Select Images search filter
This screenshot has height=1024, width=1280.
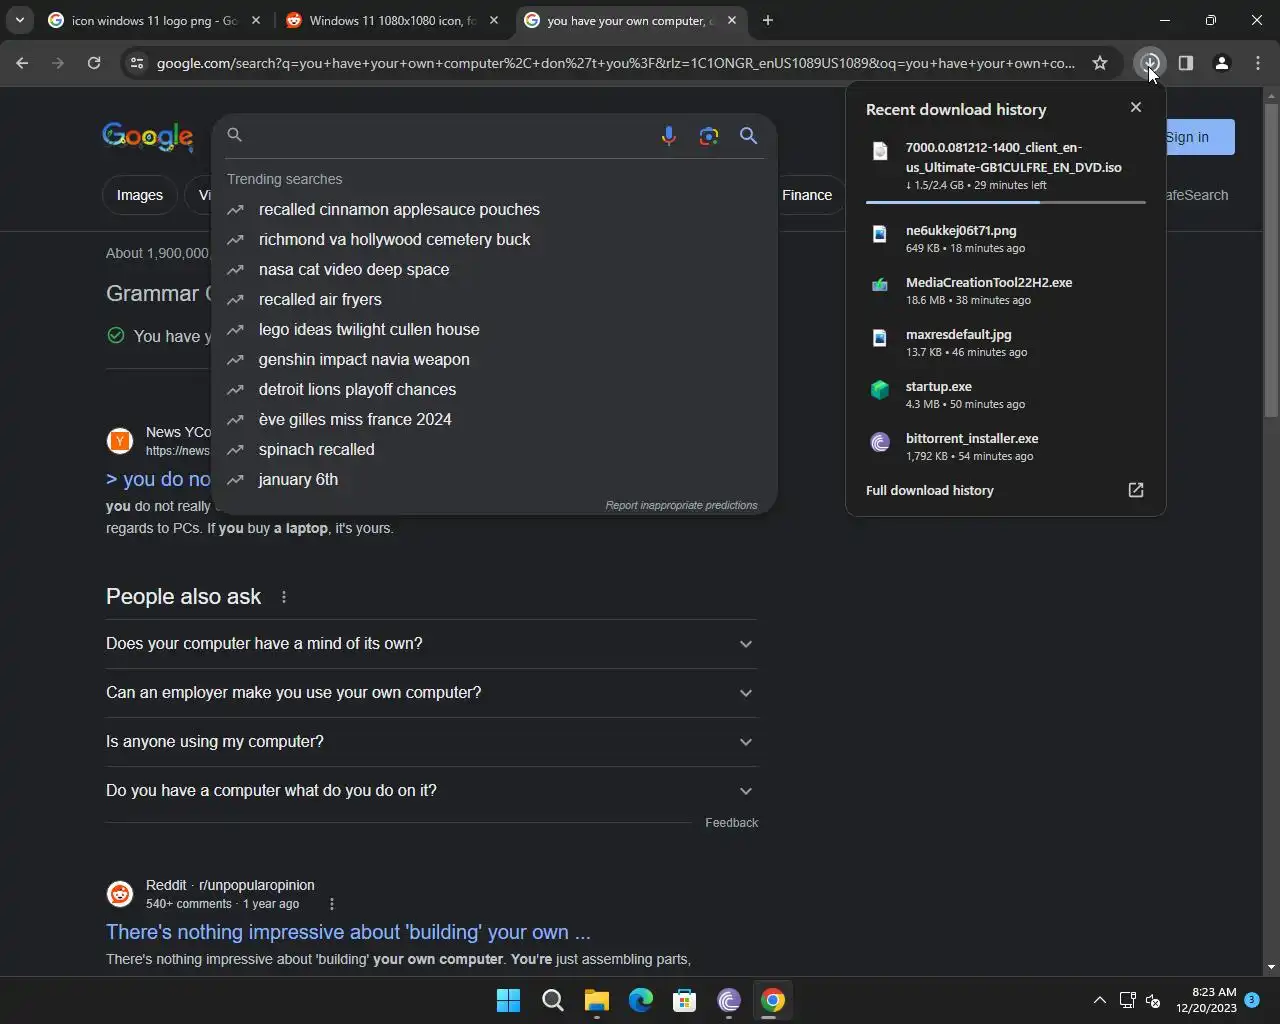pyautogui.click(x=139, y=195)
